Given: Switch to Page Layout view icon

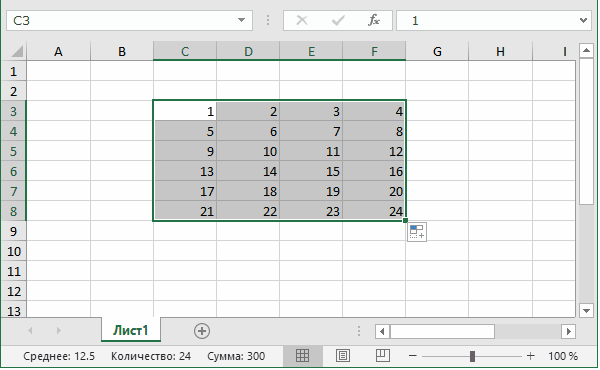Looking at the screenshot, I should pos(342,356).
